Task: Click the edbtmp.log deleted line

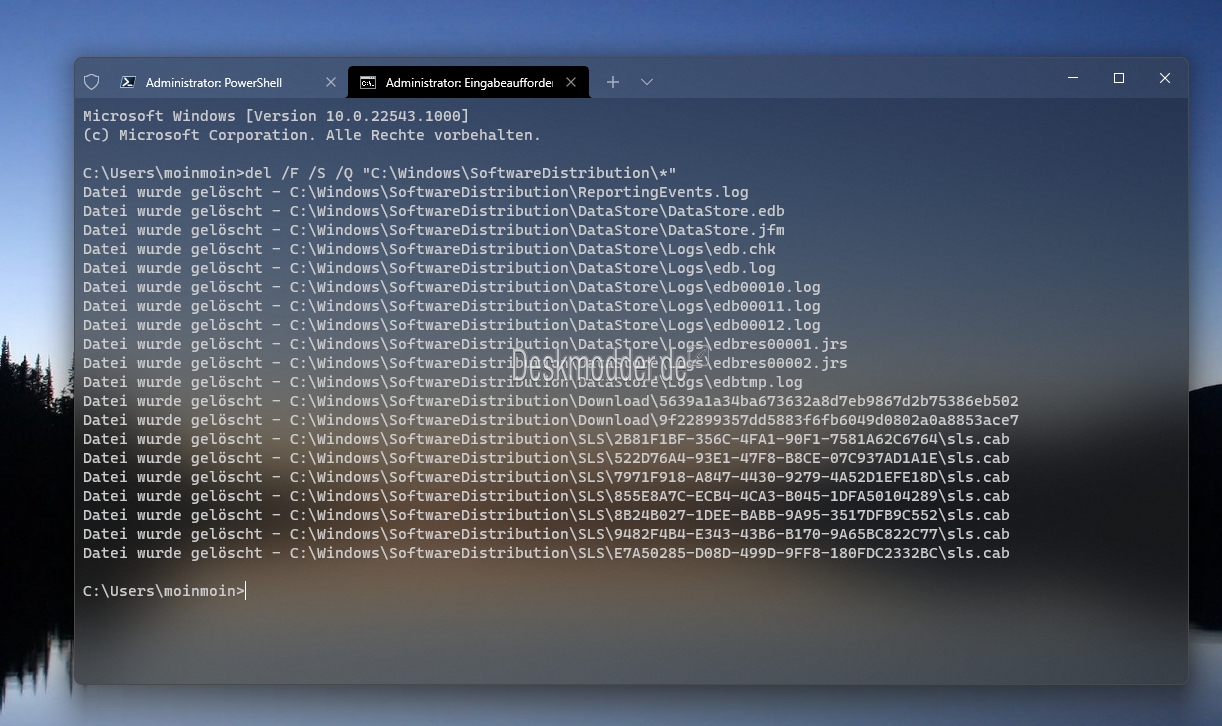Action: point(443,382)
